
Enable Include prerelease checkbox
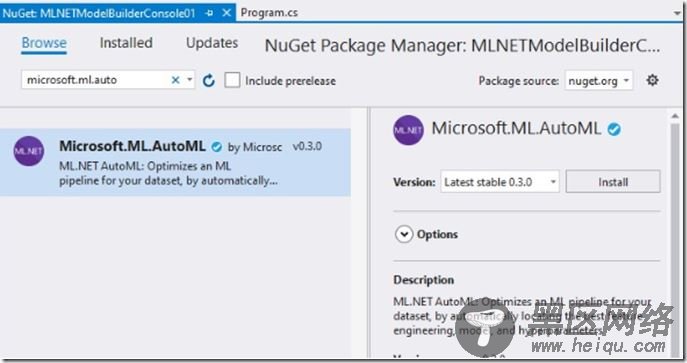pos(232,80)
